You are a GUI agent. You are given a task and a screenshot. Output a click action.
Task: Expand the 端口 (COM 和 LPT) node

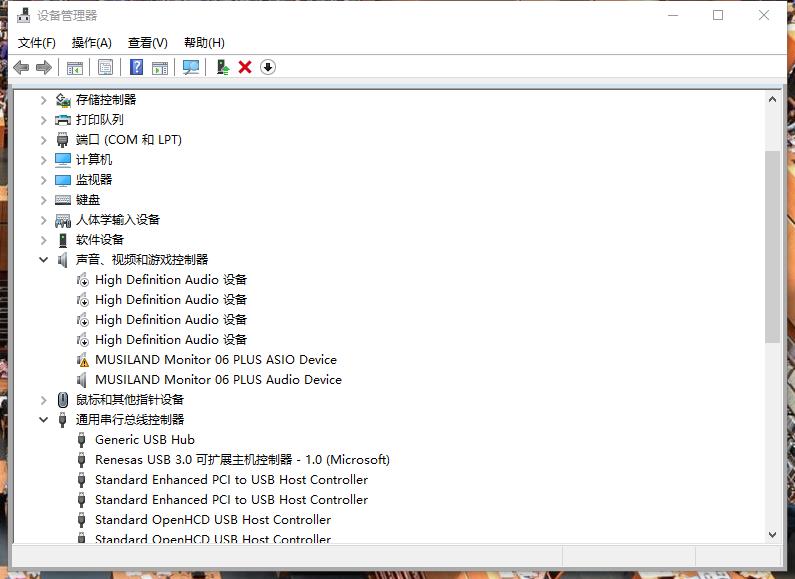pos(43,140)
